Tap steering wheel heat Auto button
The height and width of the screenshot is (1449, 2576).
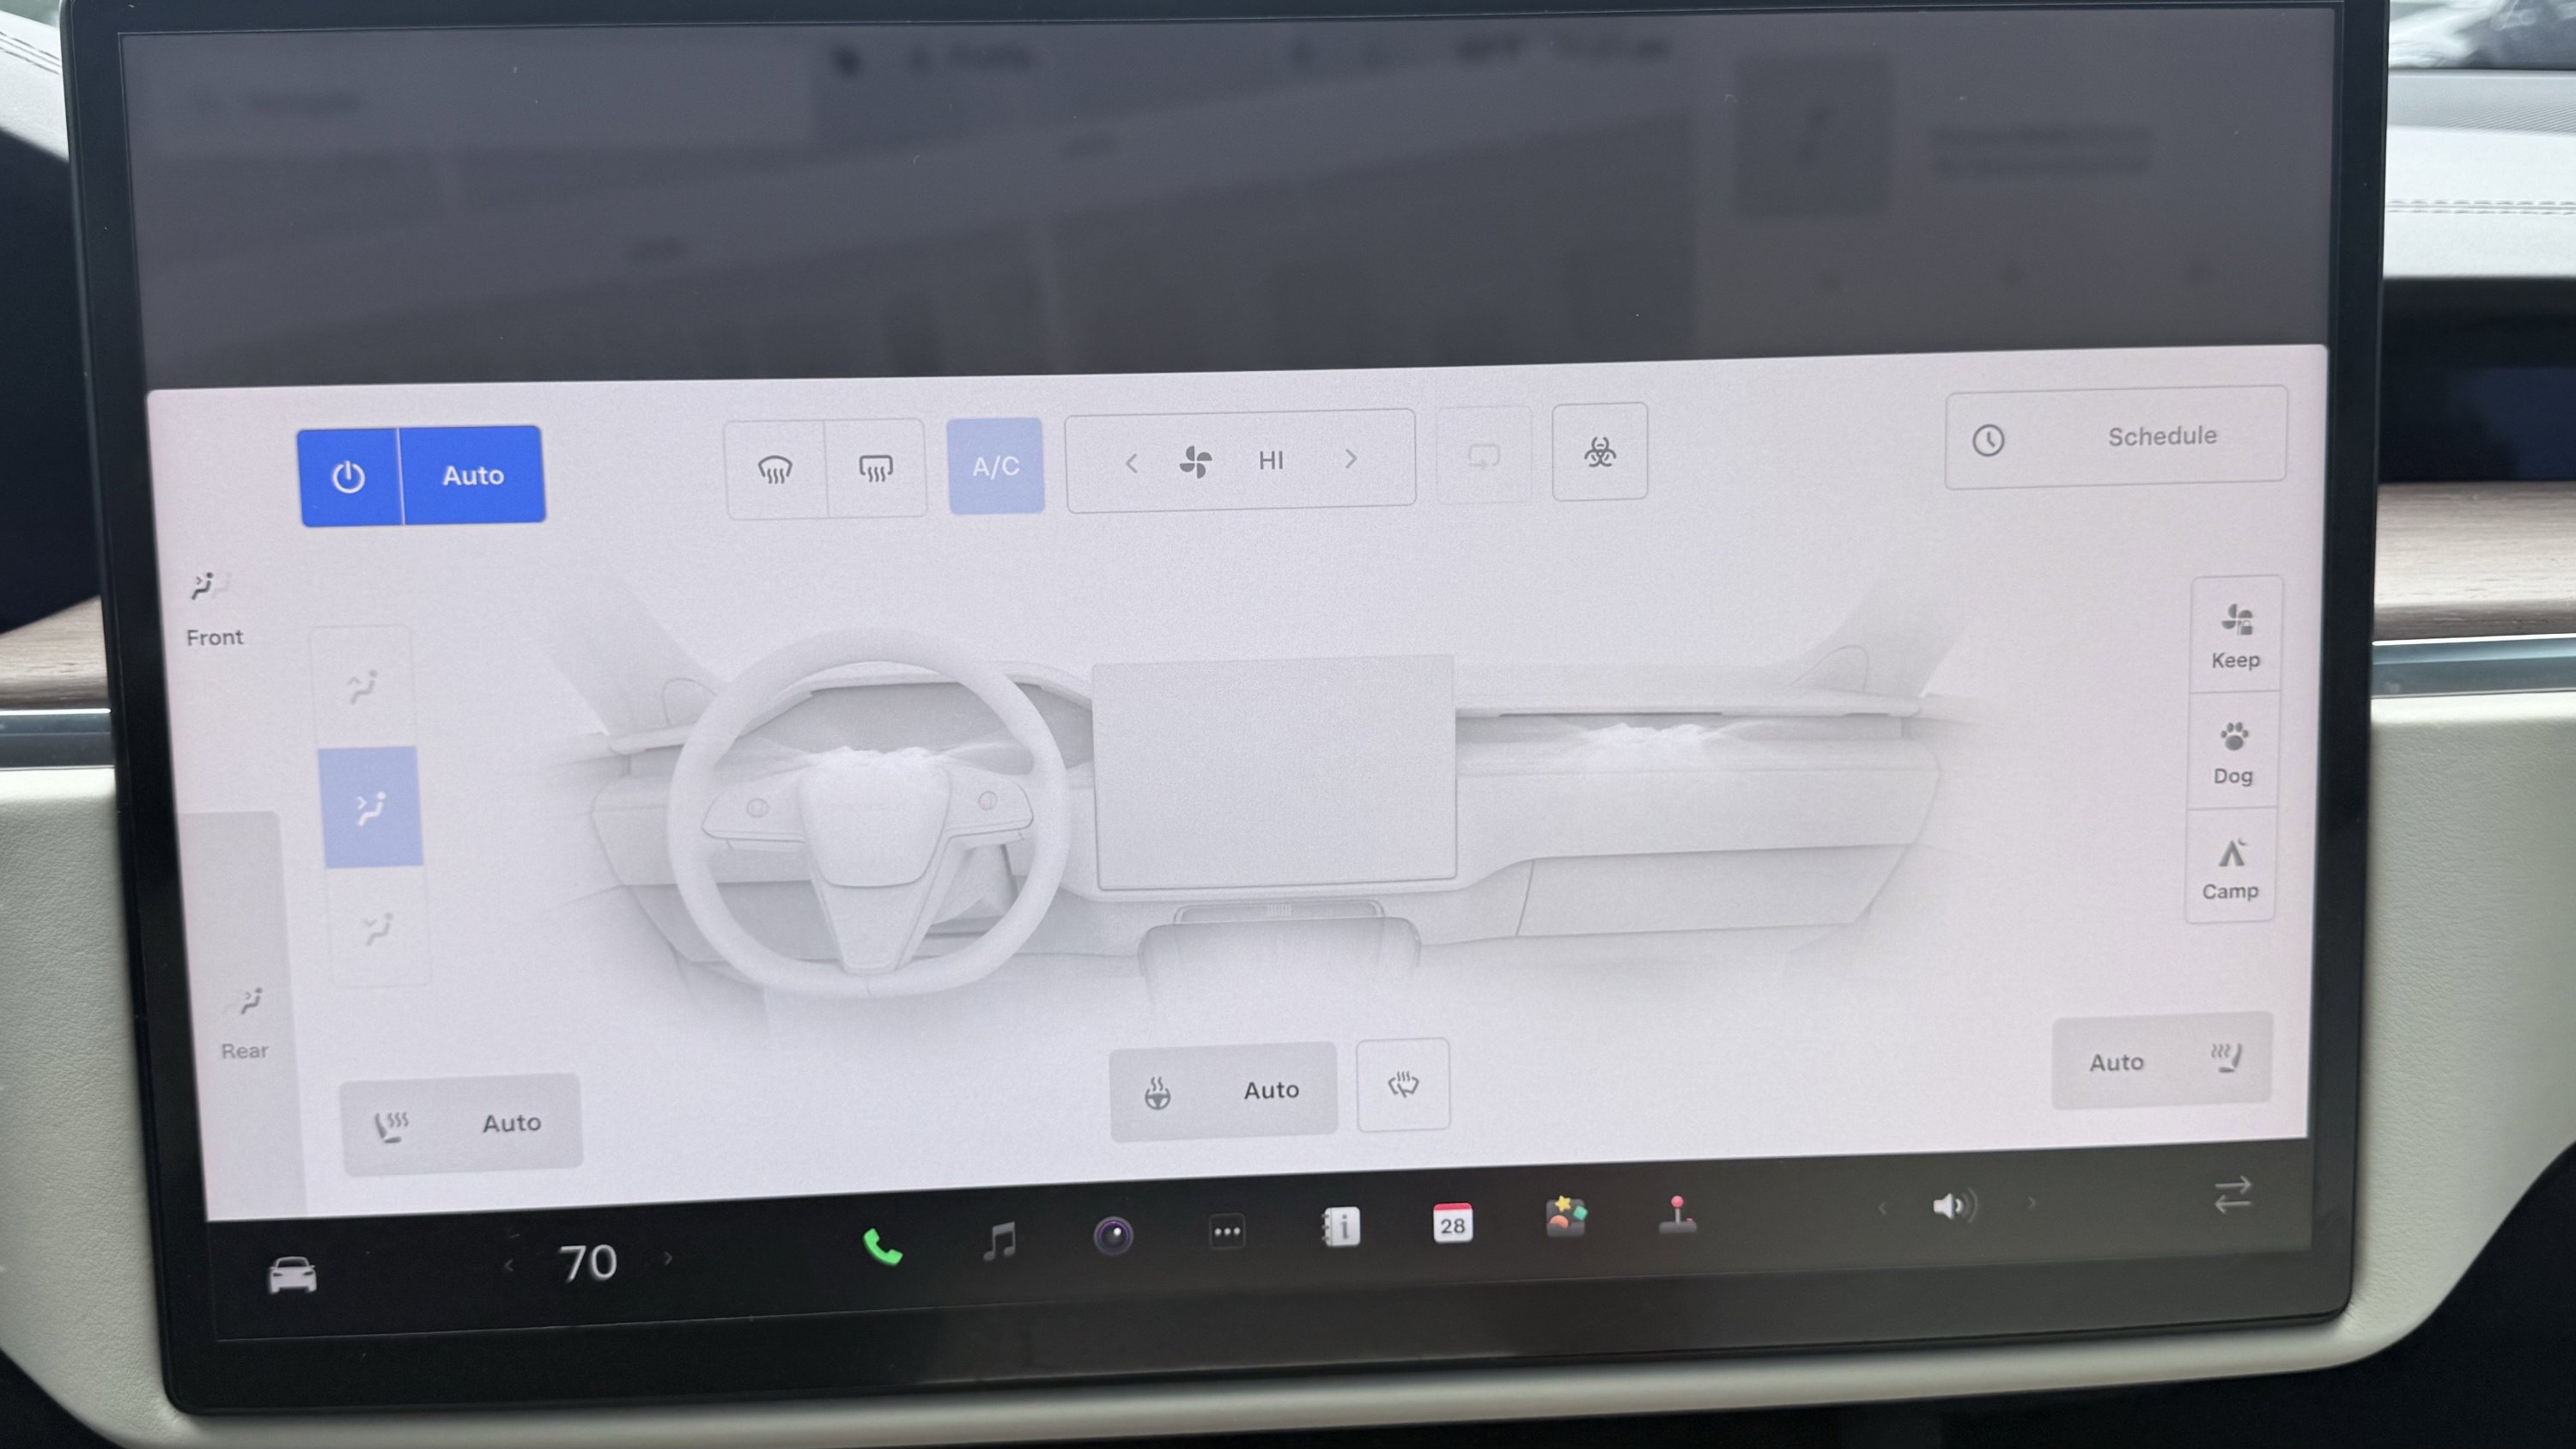[1223, 1090]
